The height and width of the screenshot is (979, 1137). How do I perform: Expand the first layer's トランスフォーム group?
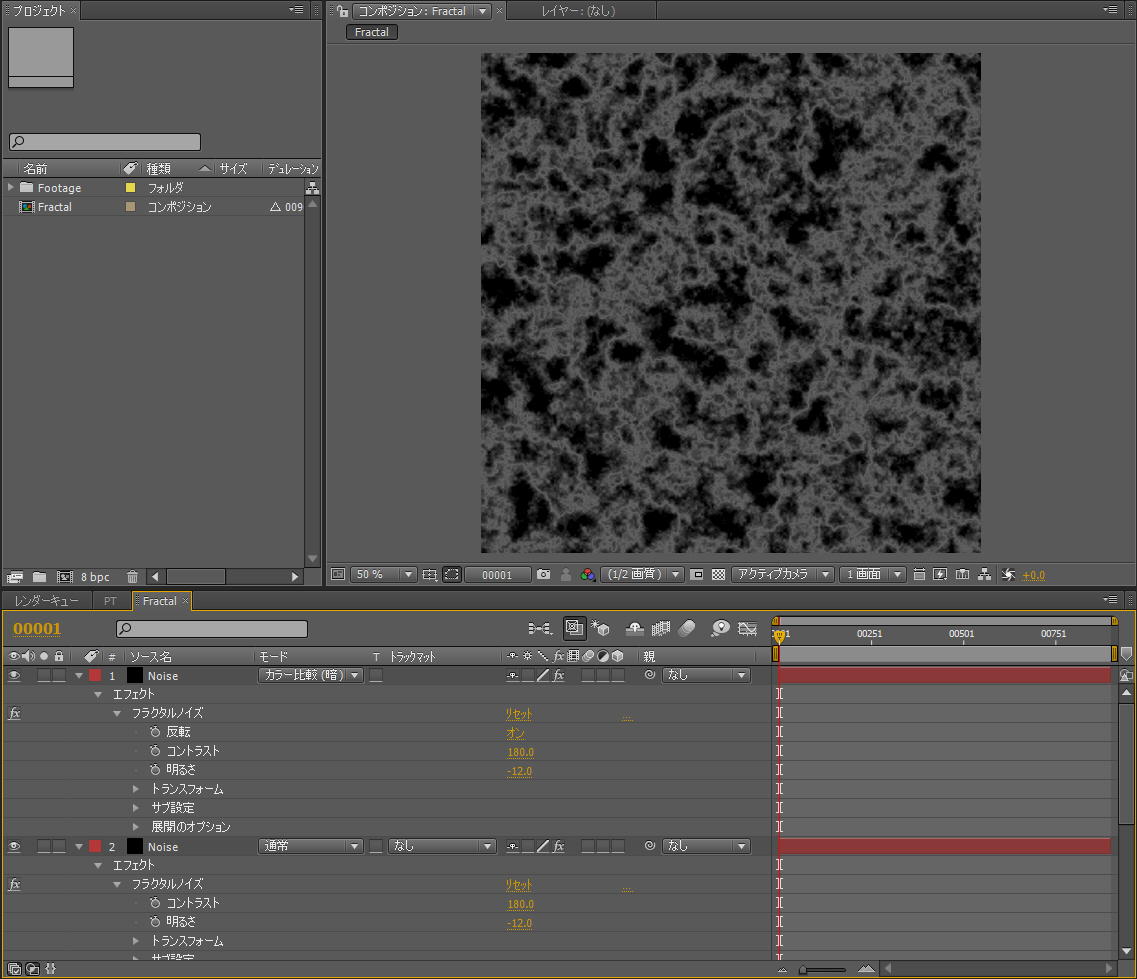coord(137,790)
